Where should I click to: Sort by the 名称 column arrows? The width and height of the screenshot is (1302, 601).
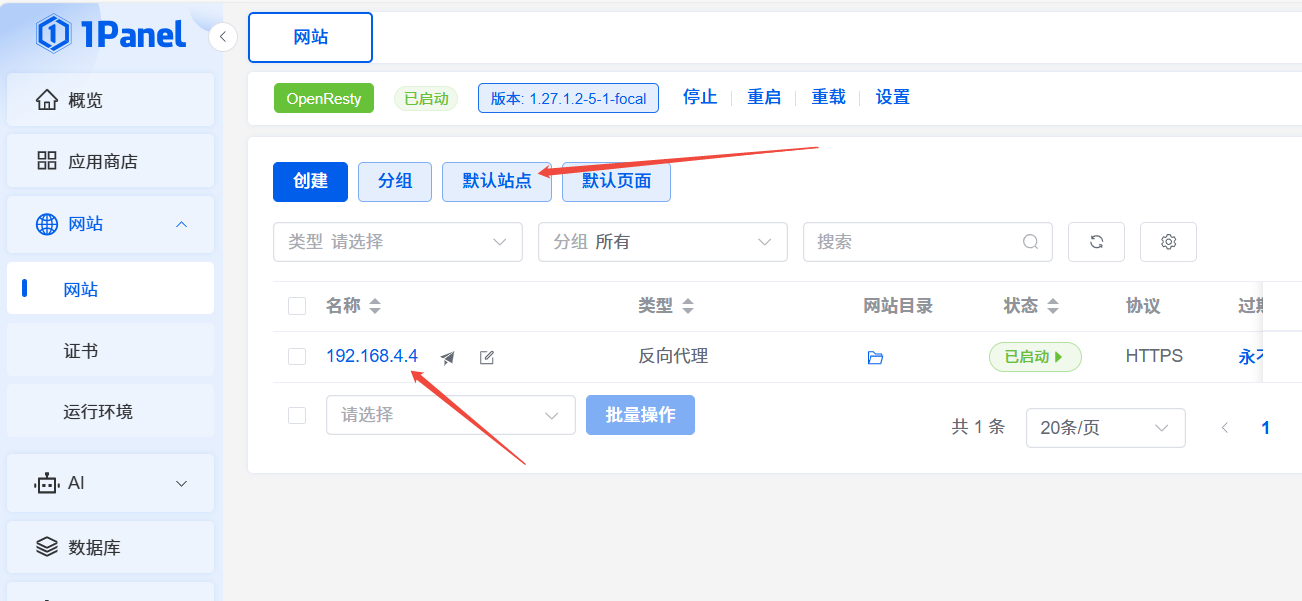[375, 307]
